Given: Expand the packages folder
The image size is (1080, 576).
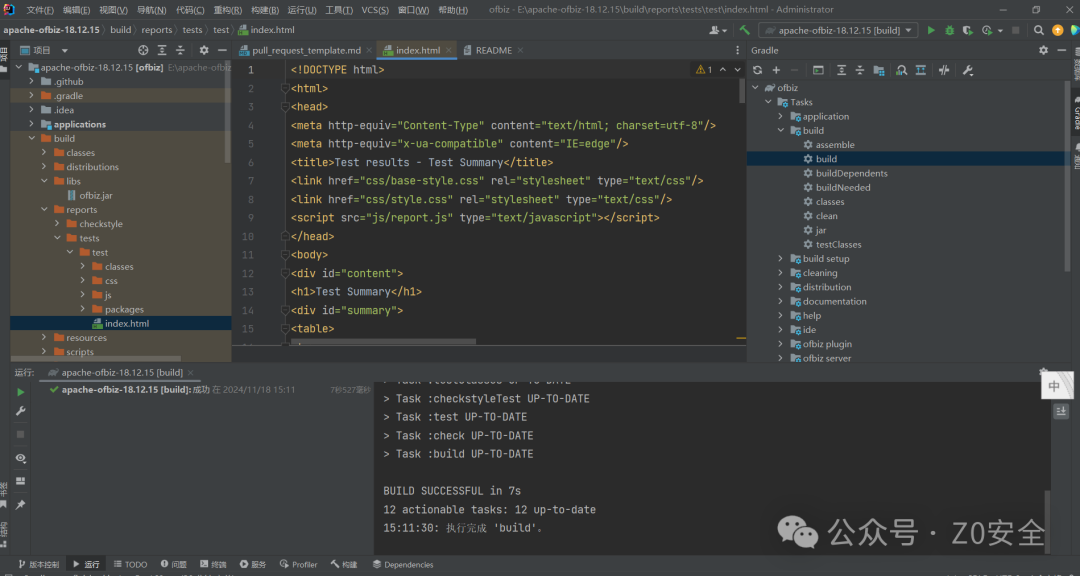Looking at the screenshot, I should (83, 309).
